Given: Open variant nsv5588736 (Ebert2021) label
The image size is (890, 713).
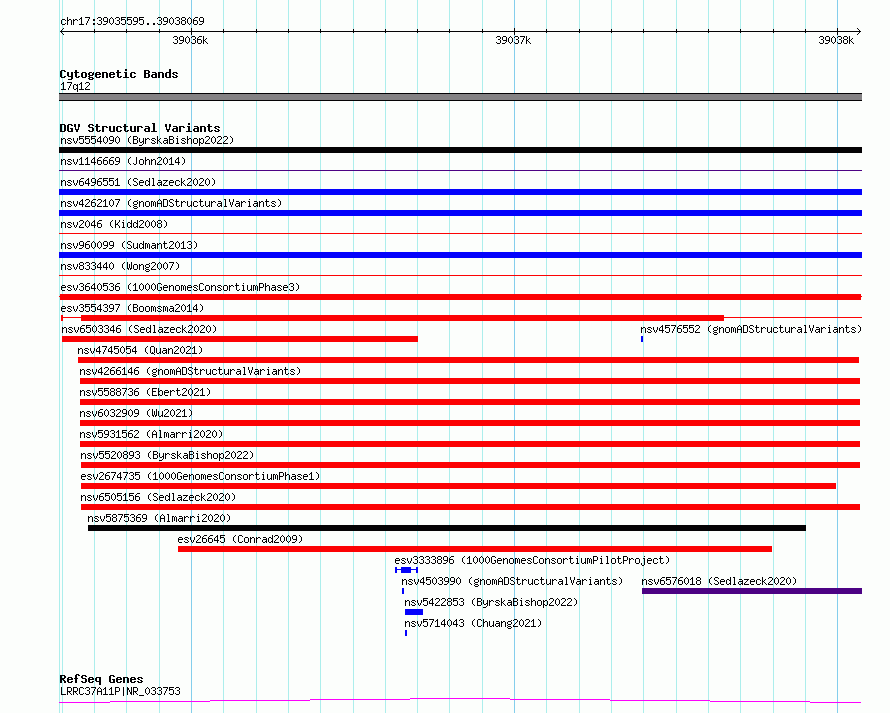Looking at the screenshot, I should click(145, 392).
